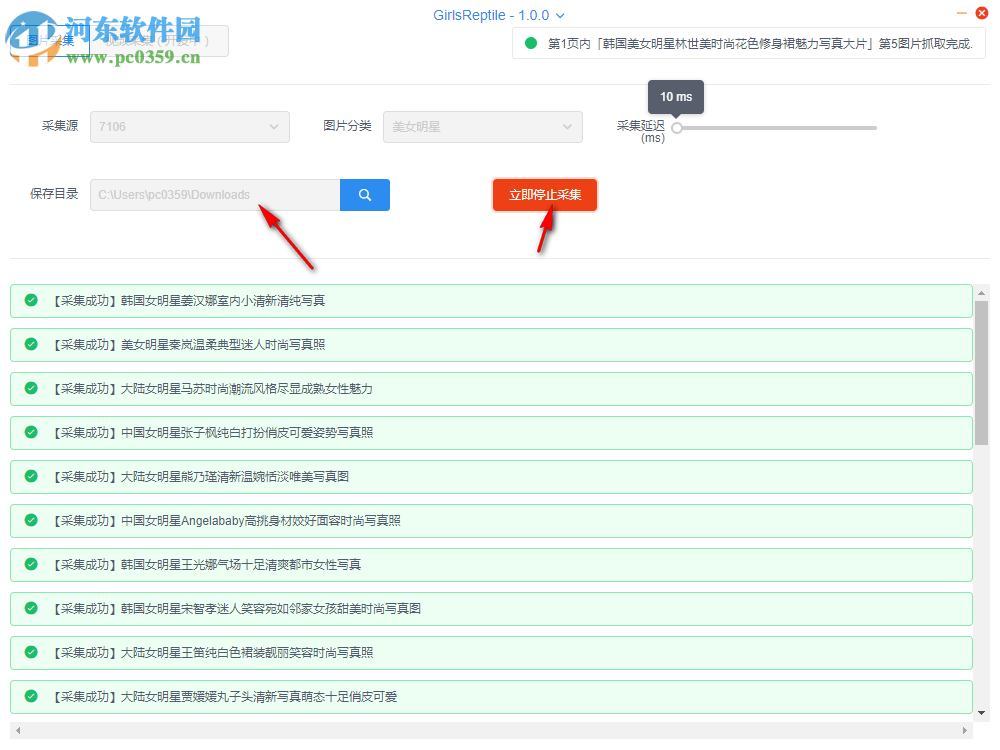The image size is (1000, 750).
Task: Click the green check icon for 姜汉娜 entry
Action: (x=31, y=300)
